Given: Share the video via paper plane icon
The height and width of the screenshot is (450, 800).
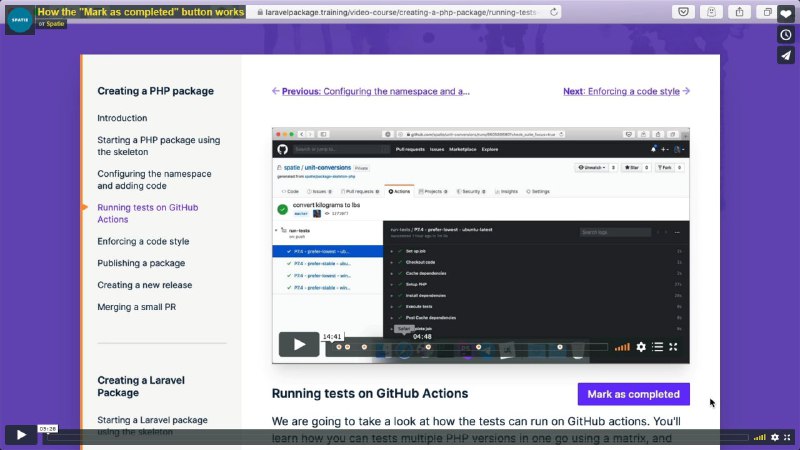Looking at the screenshot, I should pos(786,55).
